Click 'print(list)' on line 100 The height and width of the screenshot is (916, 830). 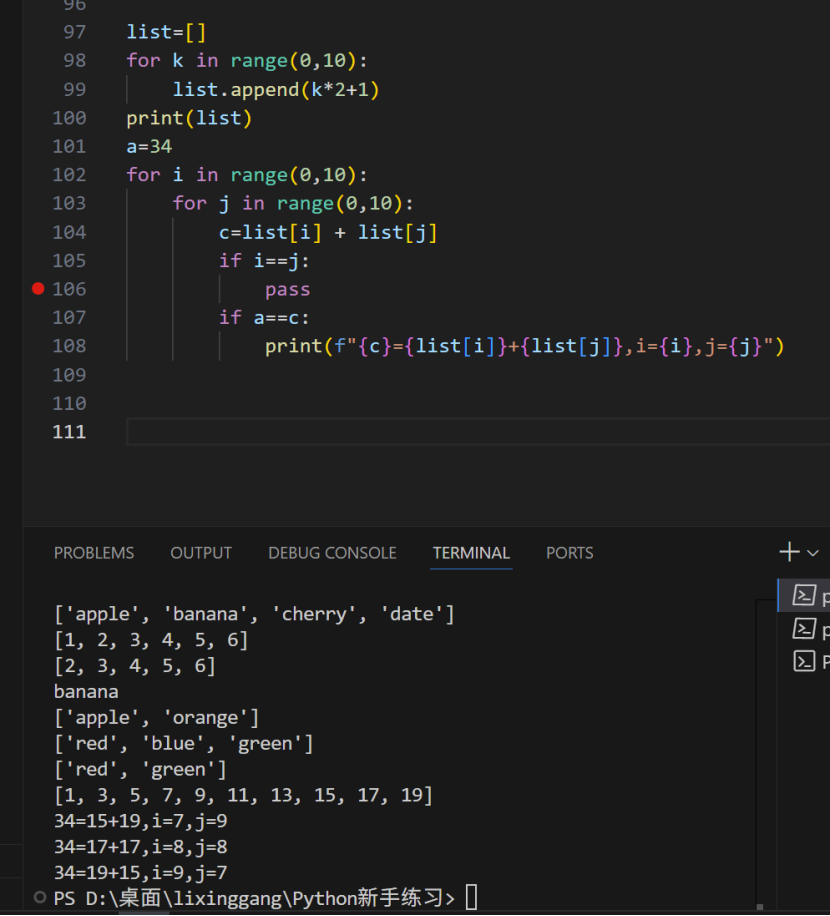point(189,118)
